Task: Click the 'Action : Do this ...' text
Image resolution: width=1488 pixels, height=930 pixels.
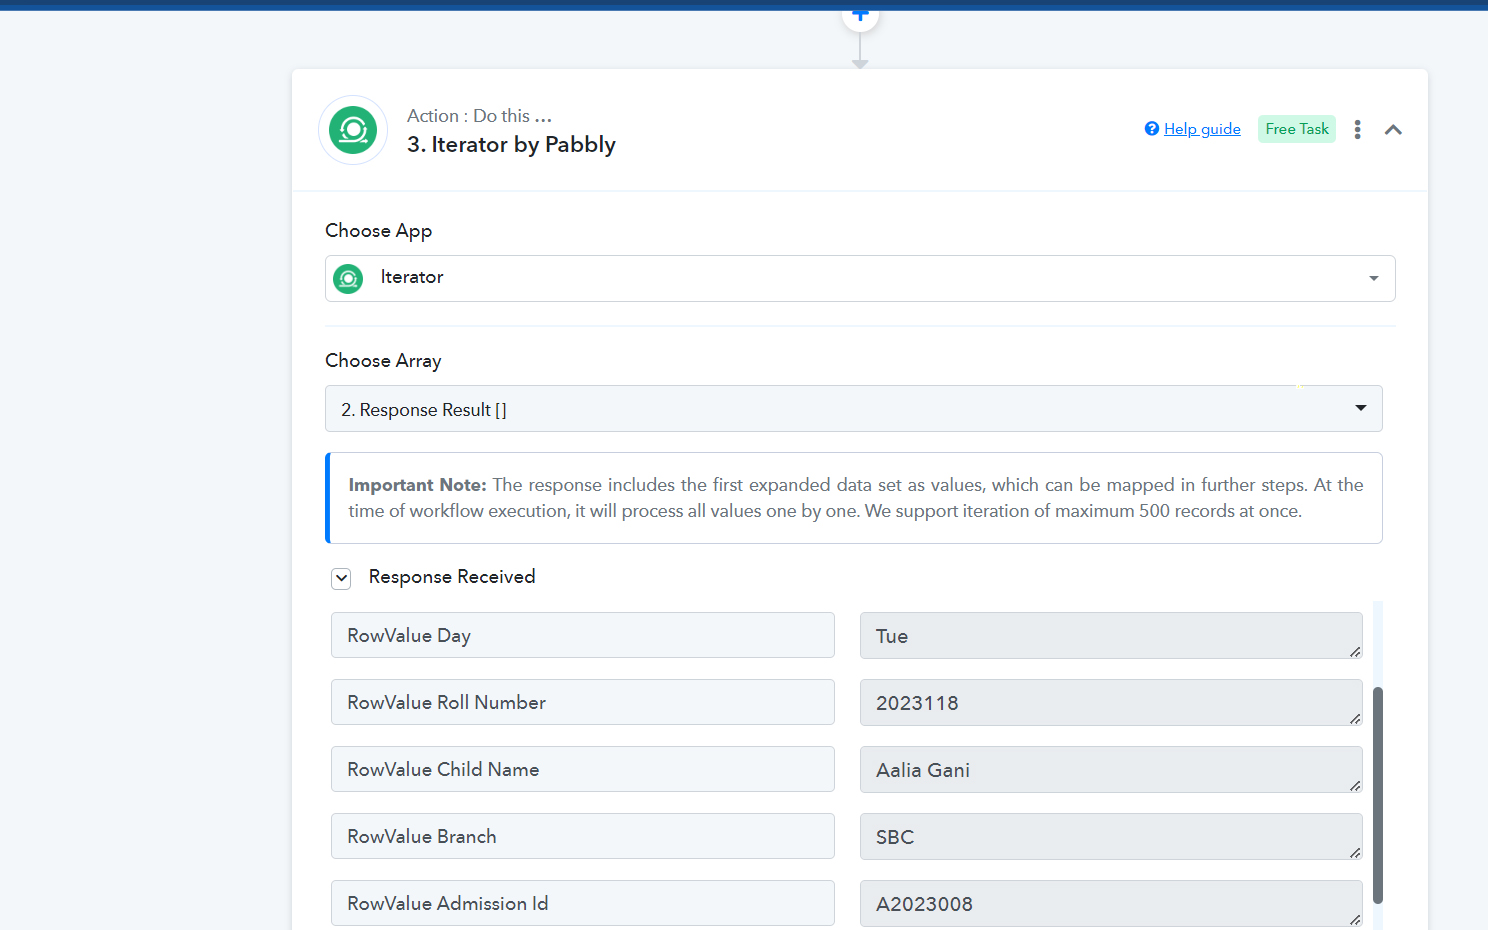Action: click(x=479, y=116)
